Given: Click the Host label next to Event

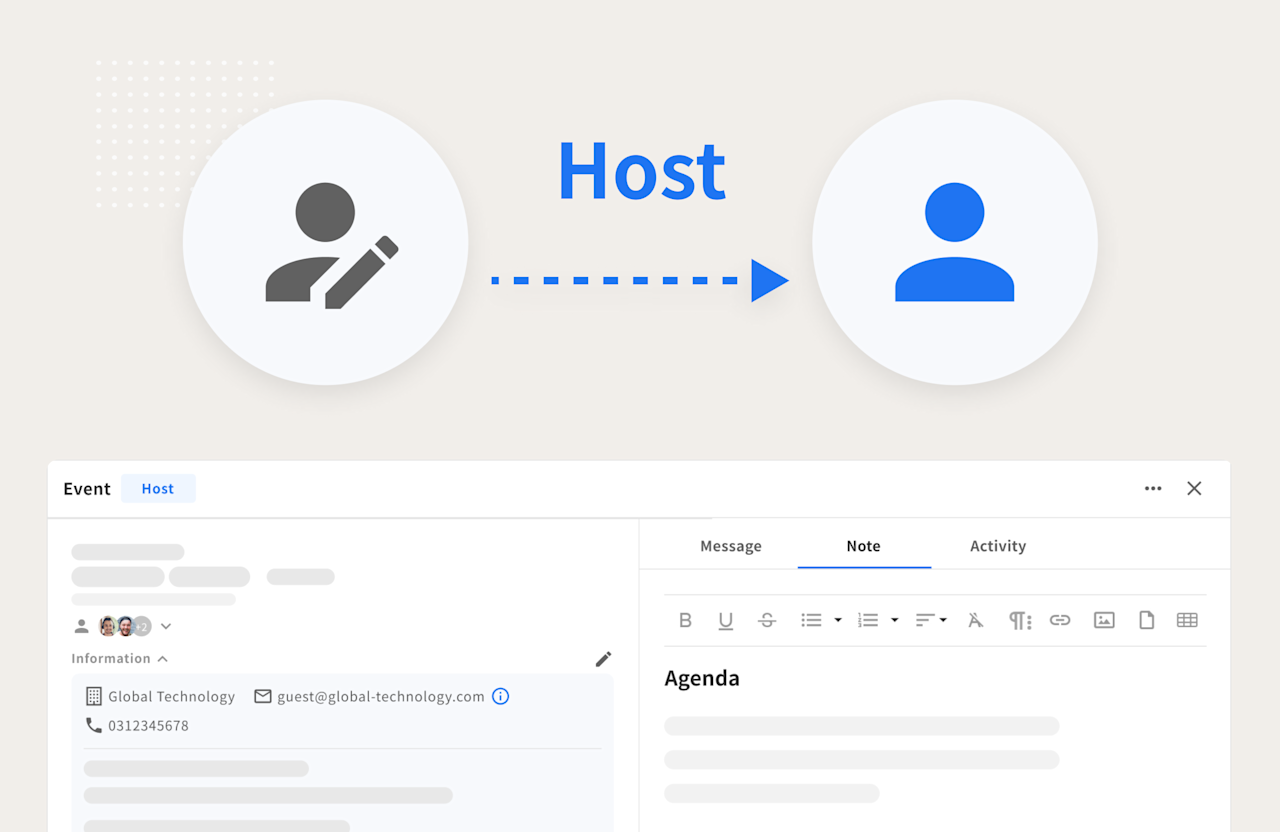Looking at the screenshot, I should click(x=158, y=488).
